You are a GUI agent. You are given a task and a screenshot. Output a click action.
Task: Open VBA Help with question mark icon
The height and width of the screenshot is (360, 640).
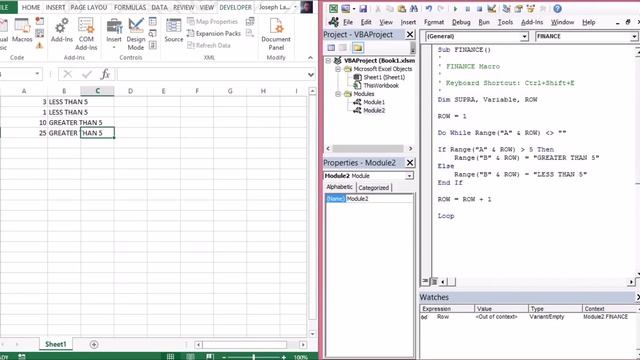(558, 8)
